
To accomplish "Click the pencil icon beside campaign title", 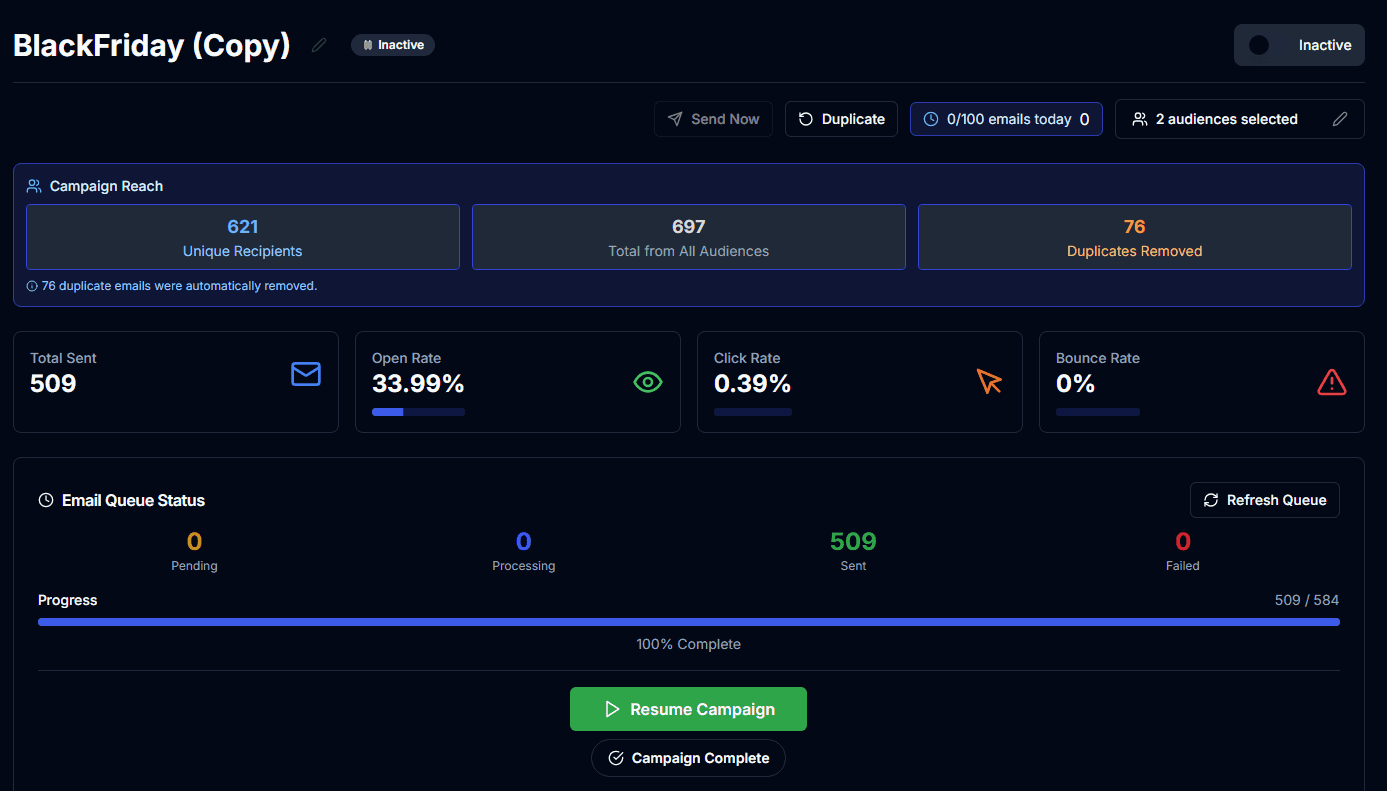I will click(319, 45).
